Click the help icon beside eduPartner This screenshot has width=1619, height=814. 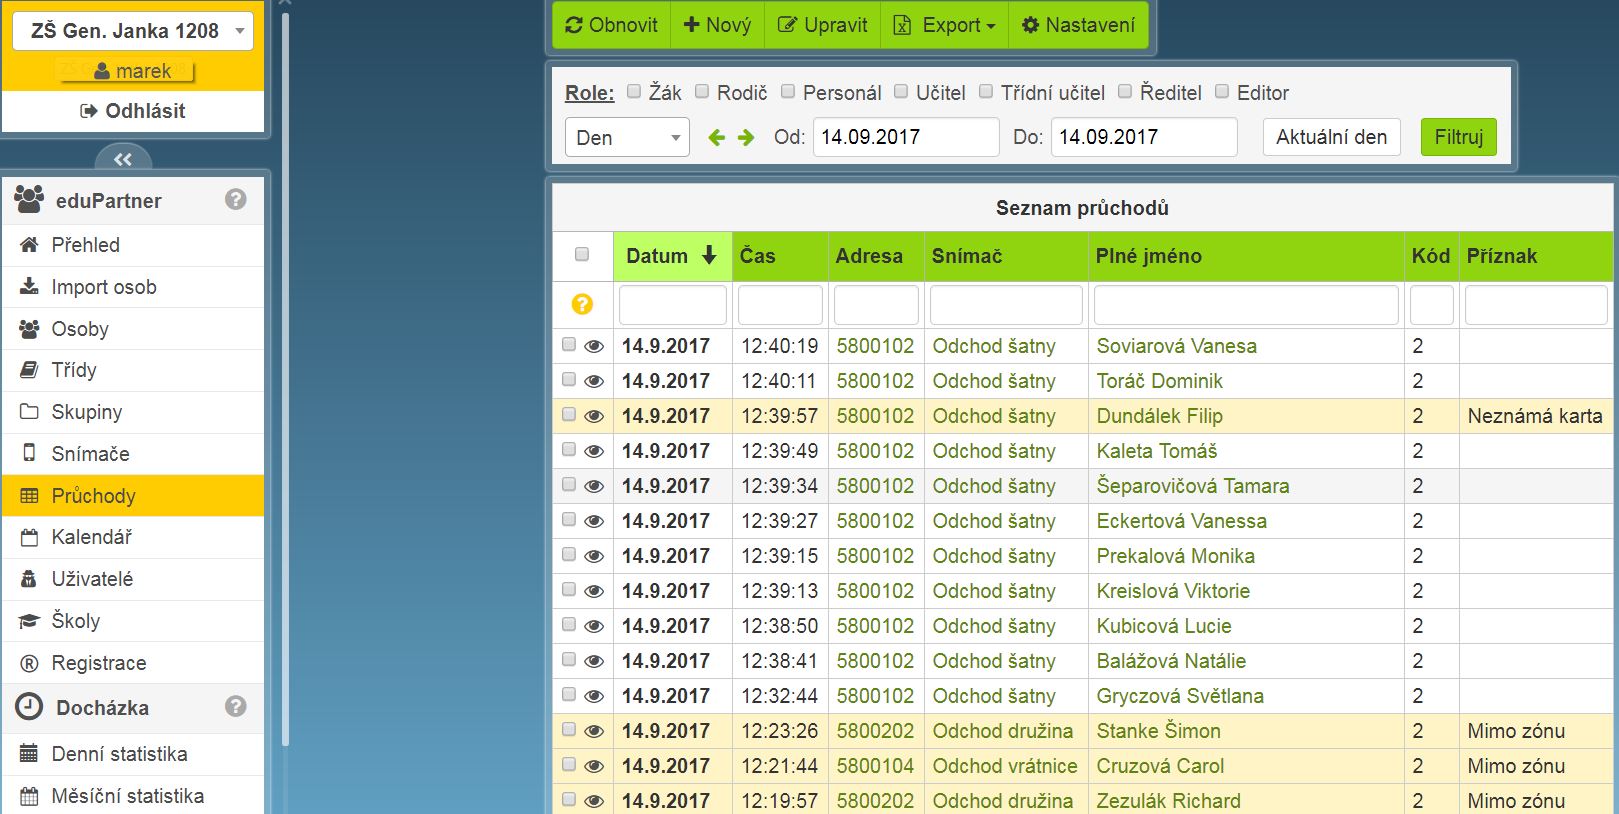pyautogui.click(x=236, y=200)
